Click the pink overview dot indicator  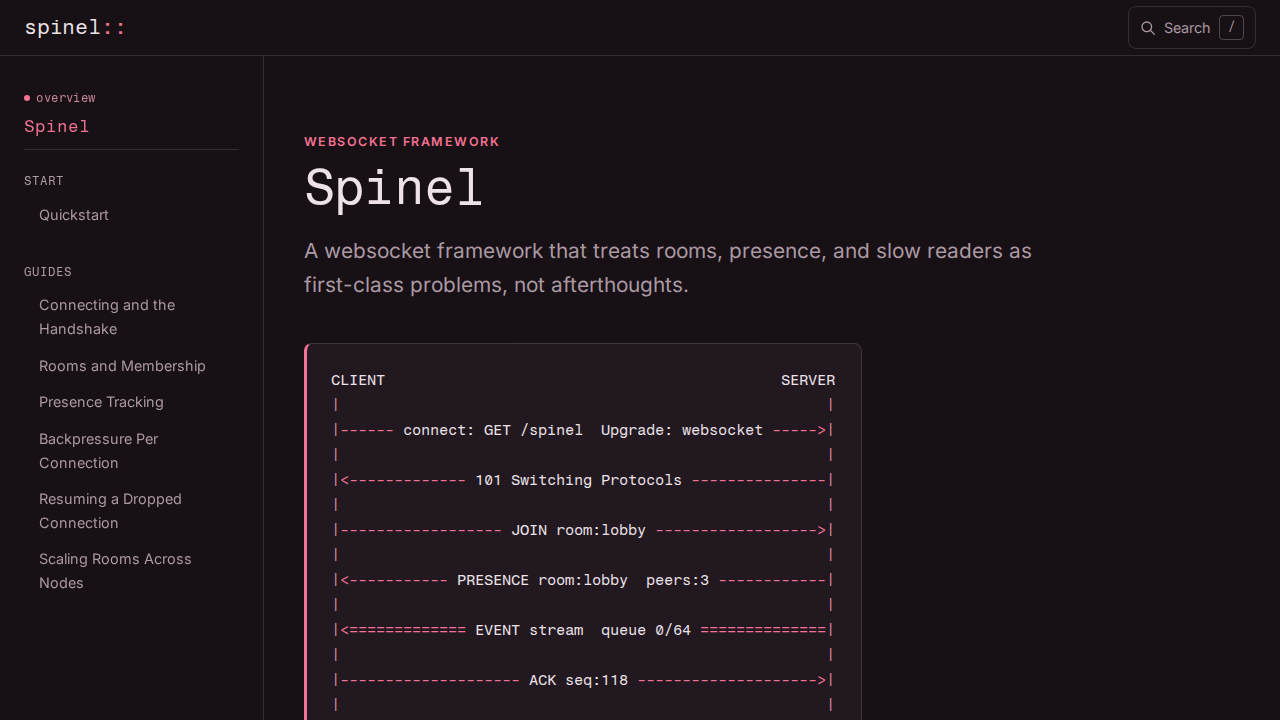pyautogui.click(x=27, y=98)
